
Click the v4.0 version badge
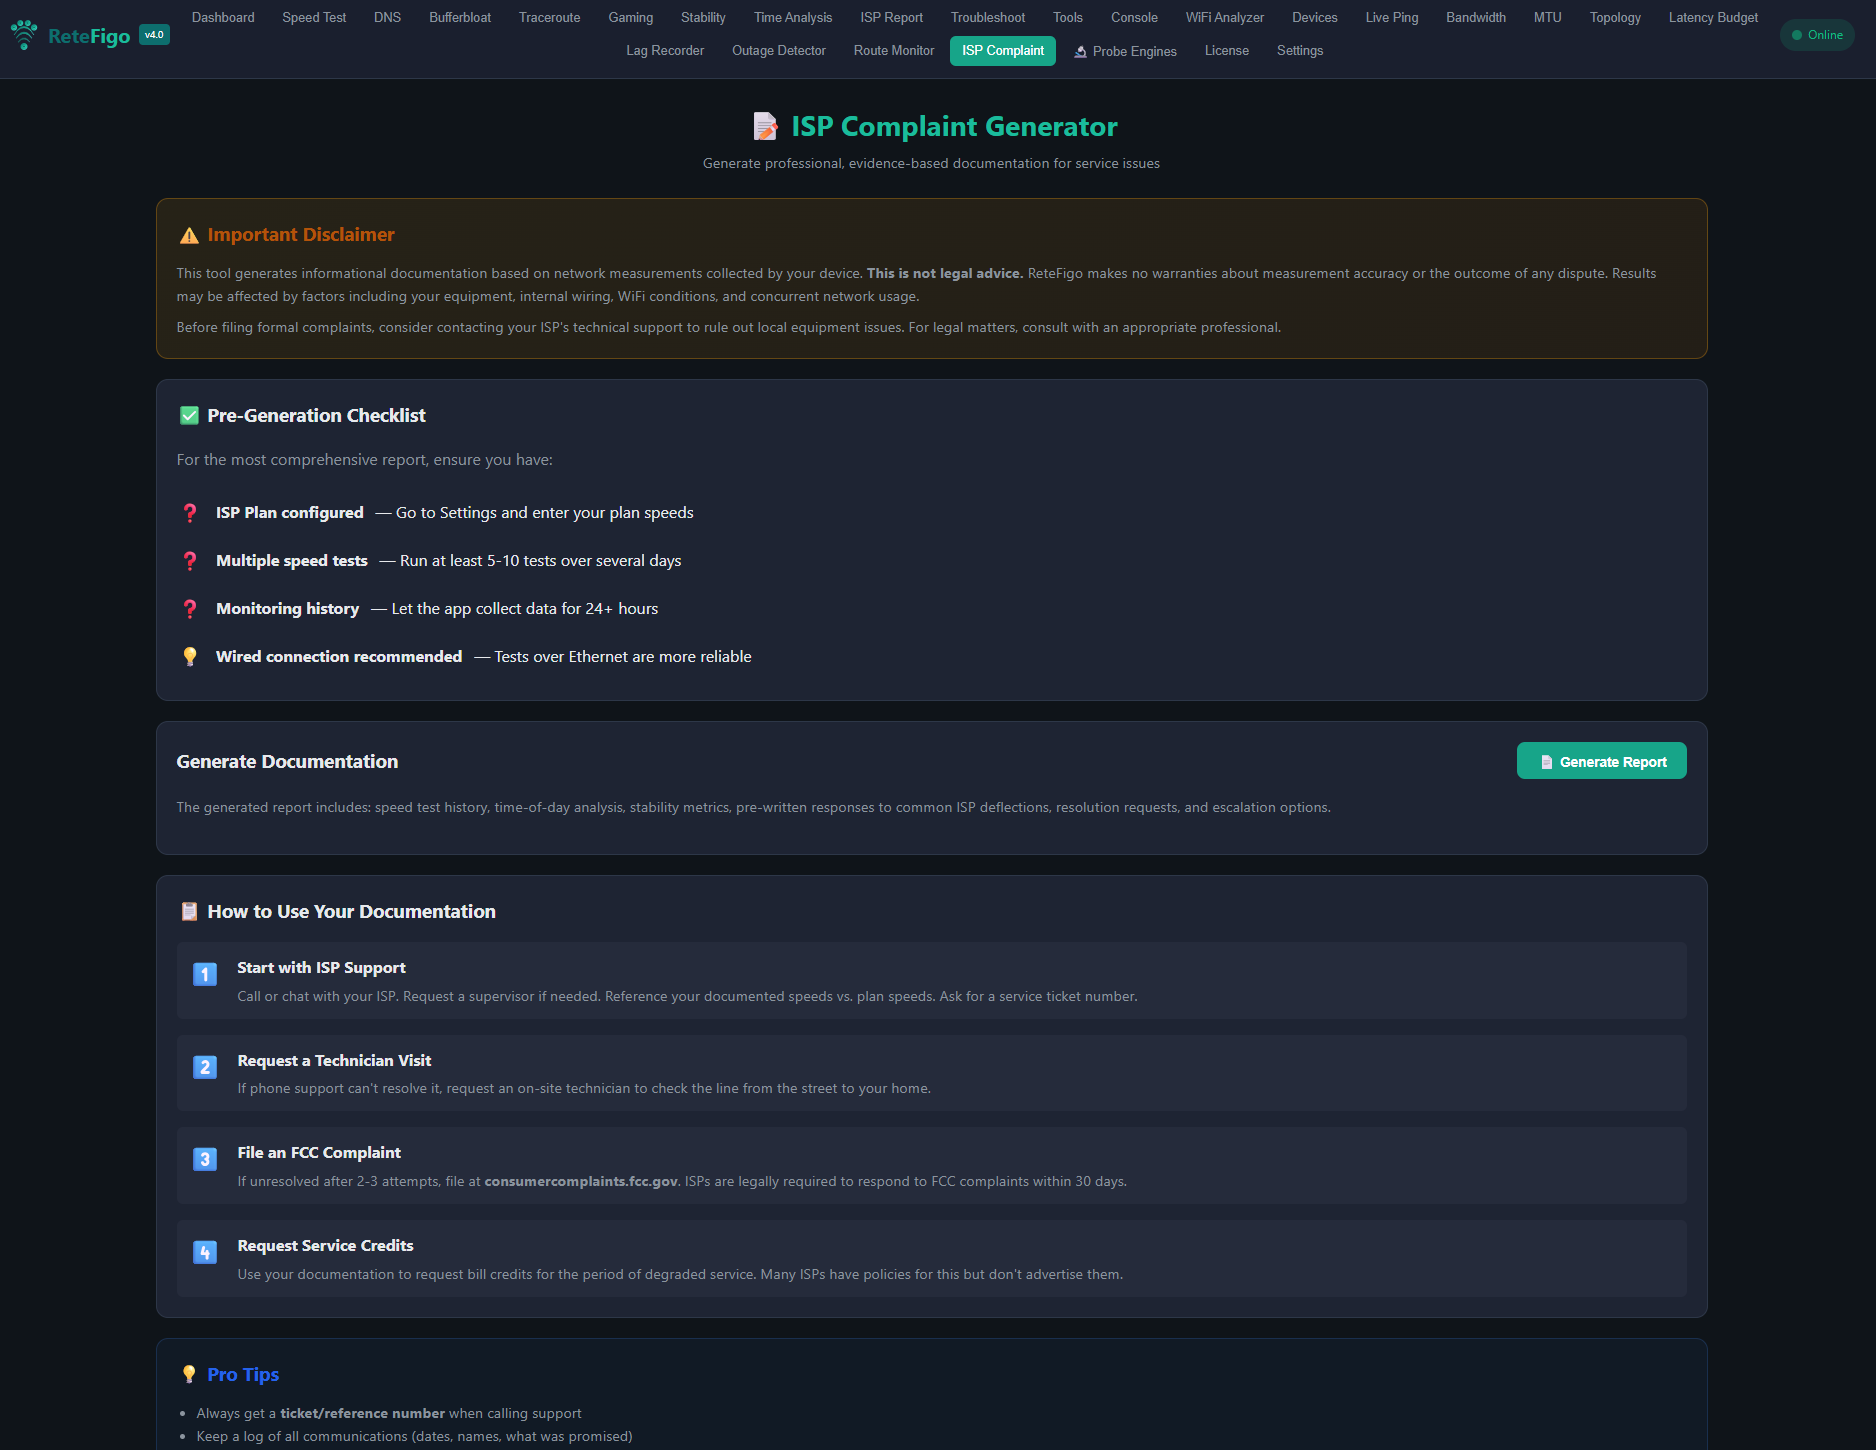pyautogui.click(x=154, y=35)
